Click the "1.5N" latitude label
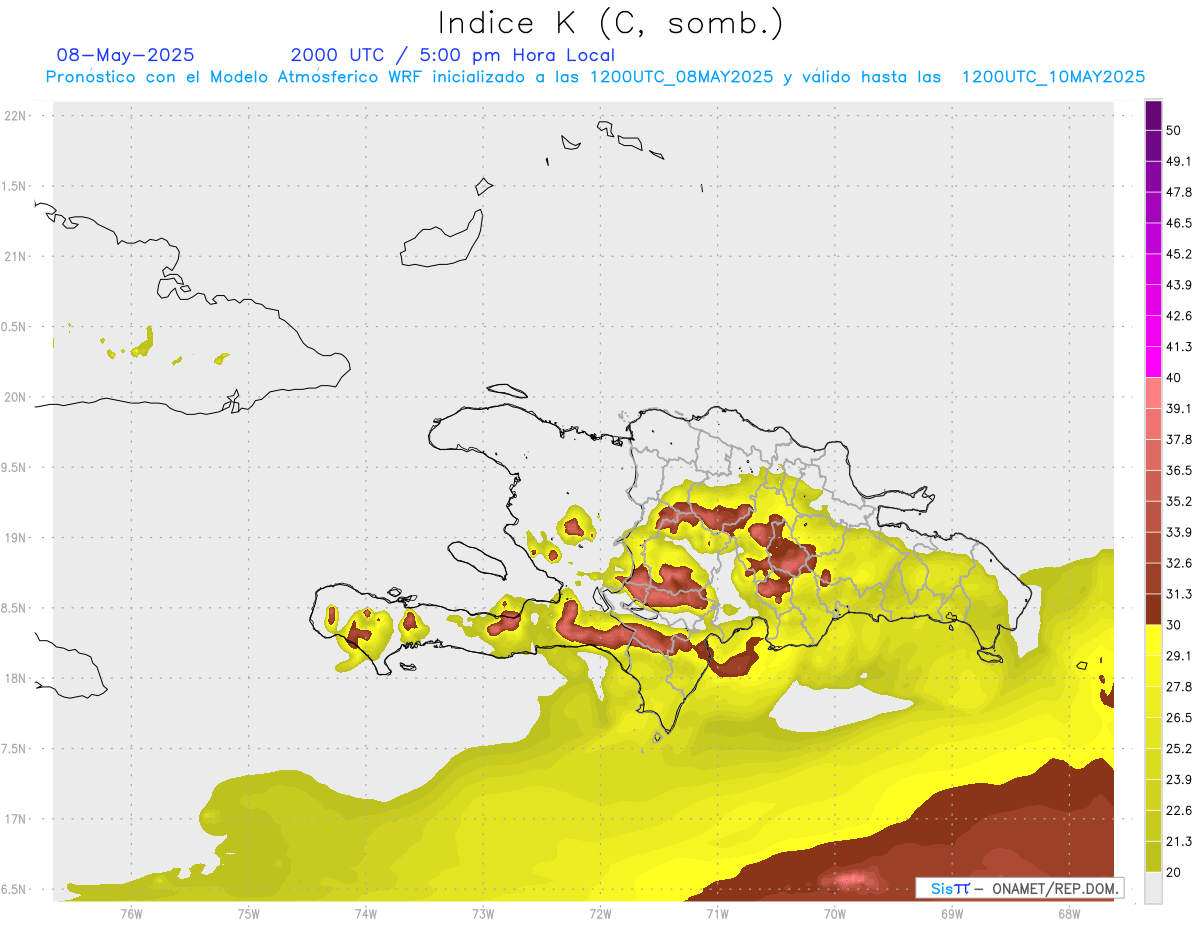This screenshot has width=1200, height=927. point(14,186)
